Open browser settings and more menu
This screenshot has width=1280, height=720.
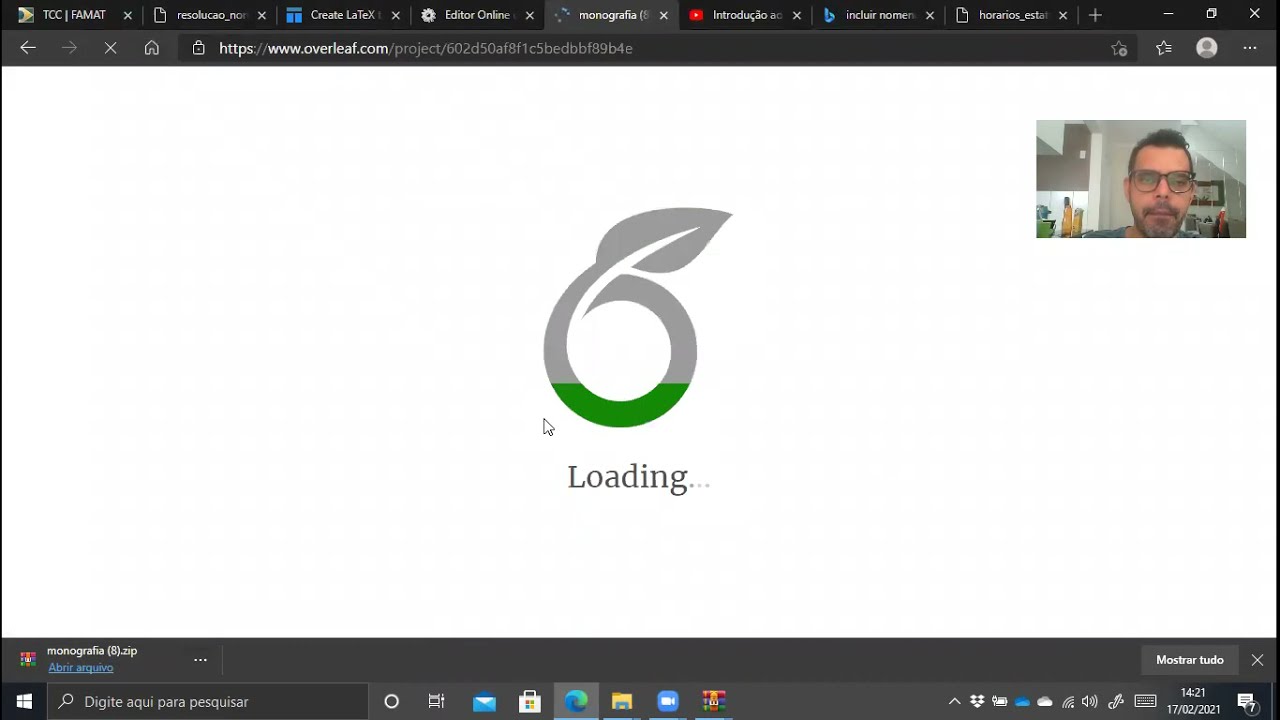pos(1250,48)
